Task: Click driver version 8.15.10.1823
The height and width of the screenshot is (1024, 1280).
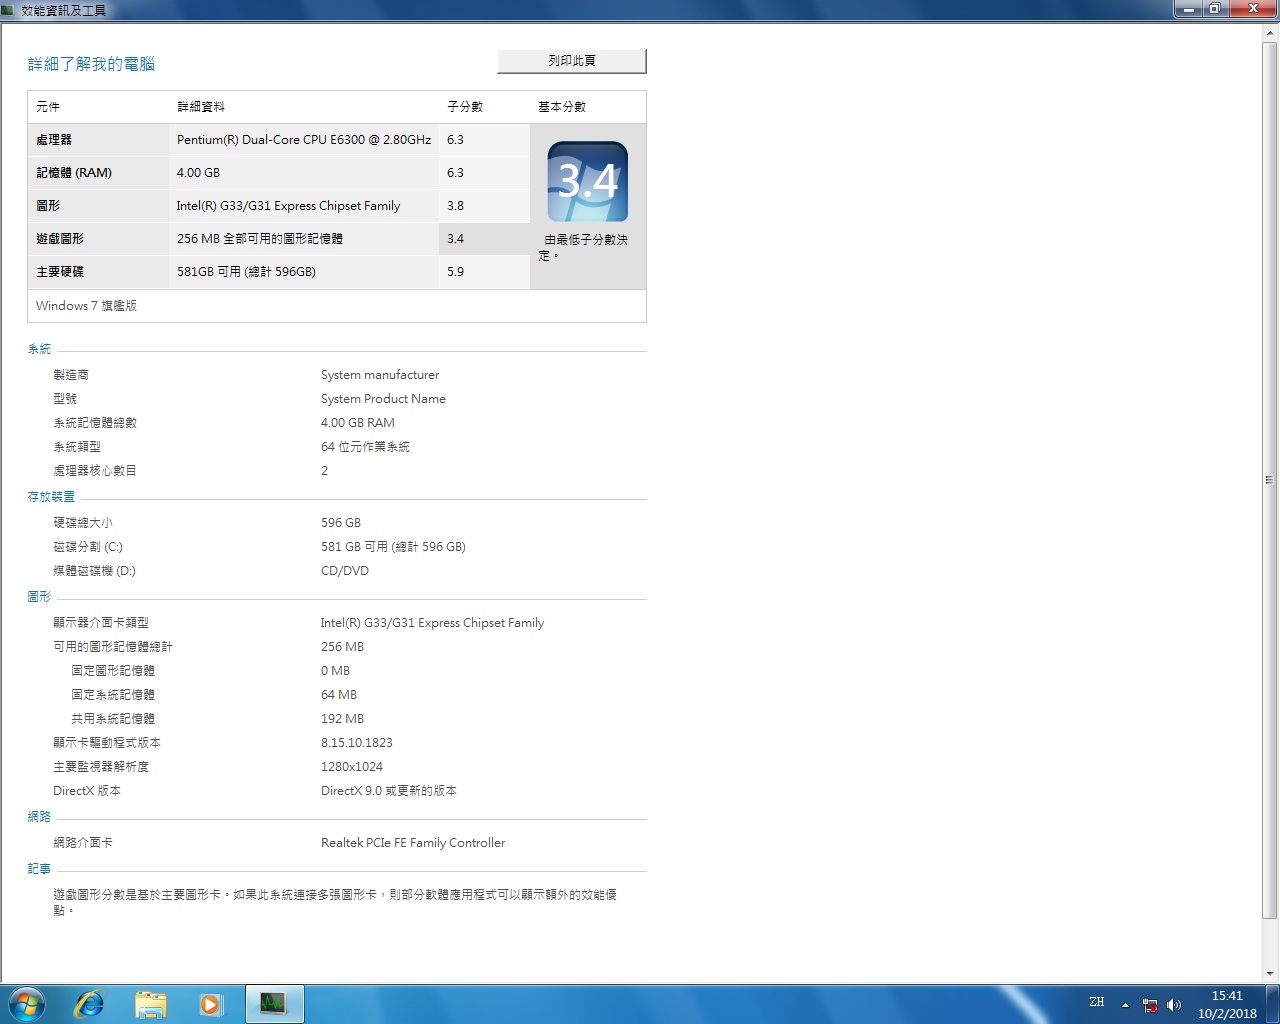Action: (x=357, y=743)
